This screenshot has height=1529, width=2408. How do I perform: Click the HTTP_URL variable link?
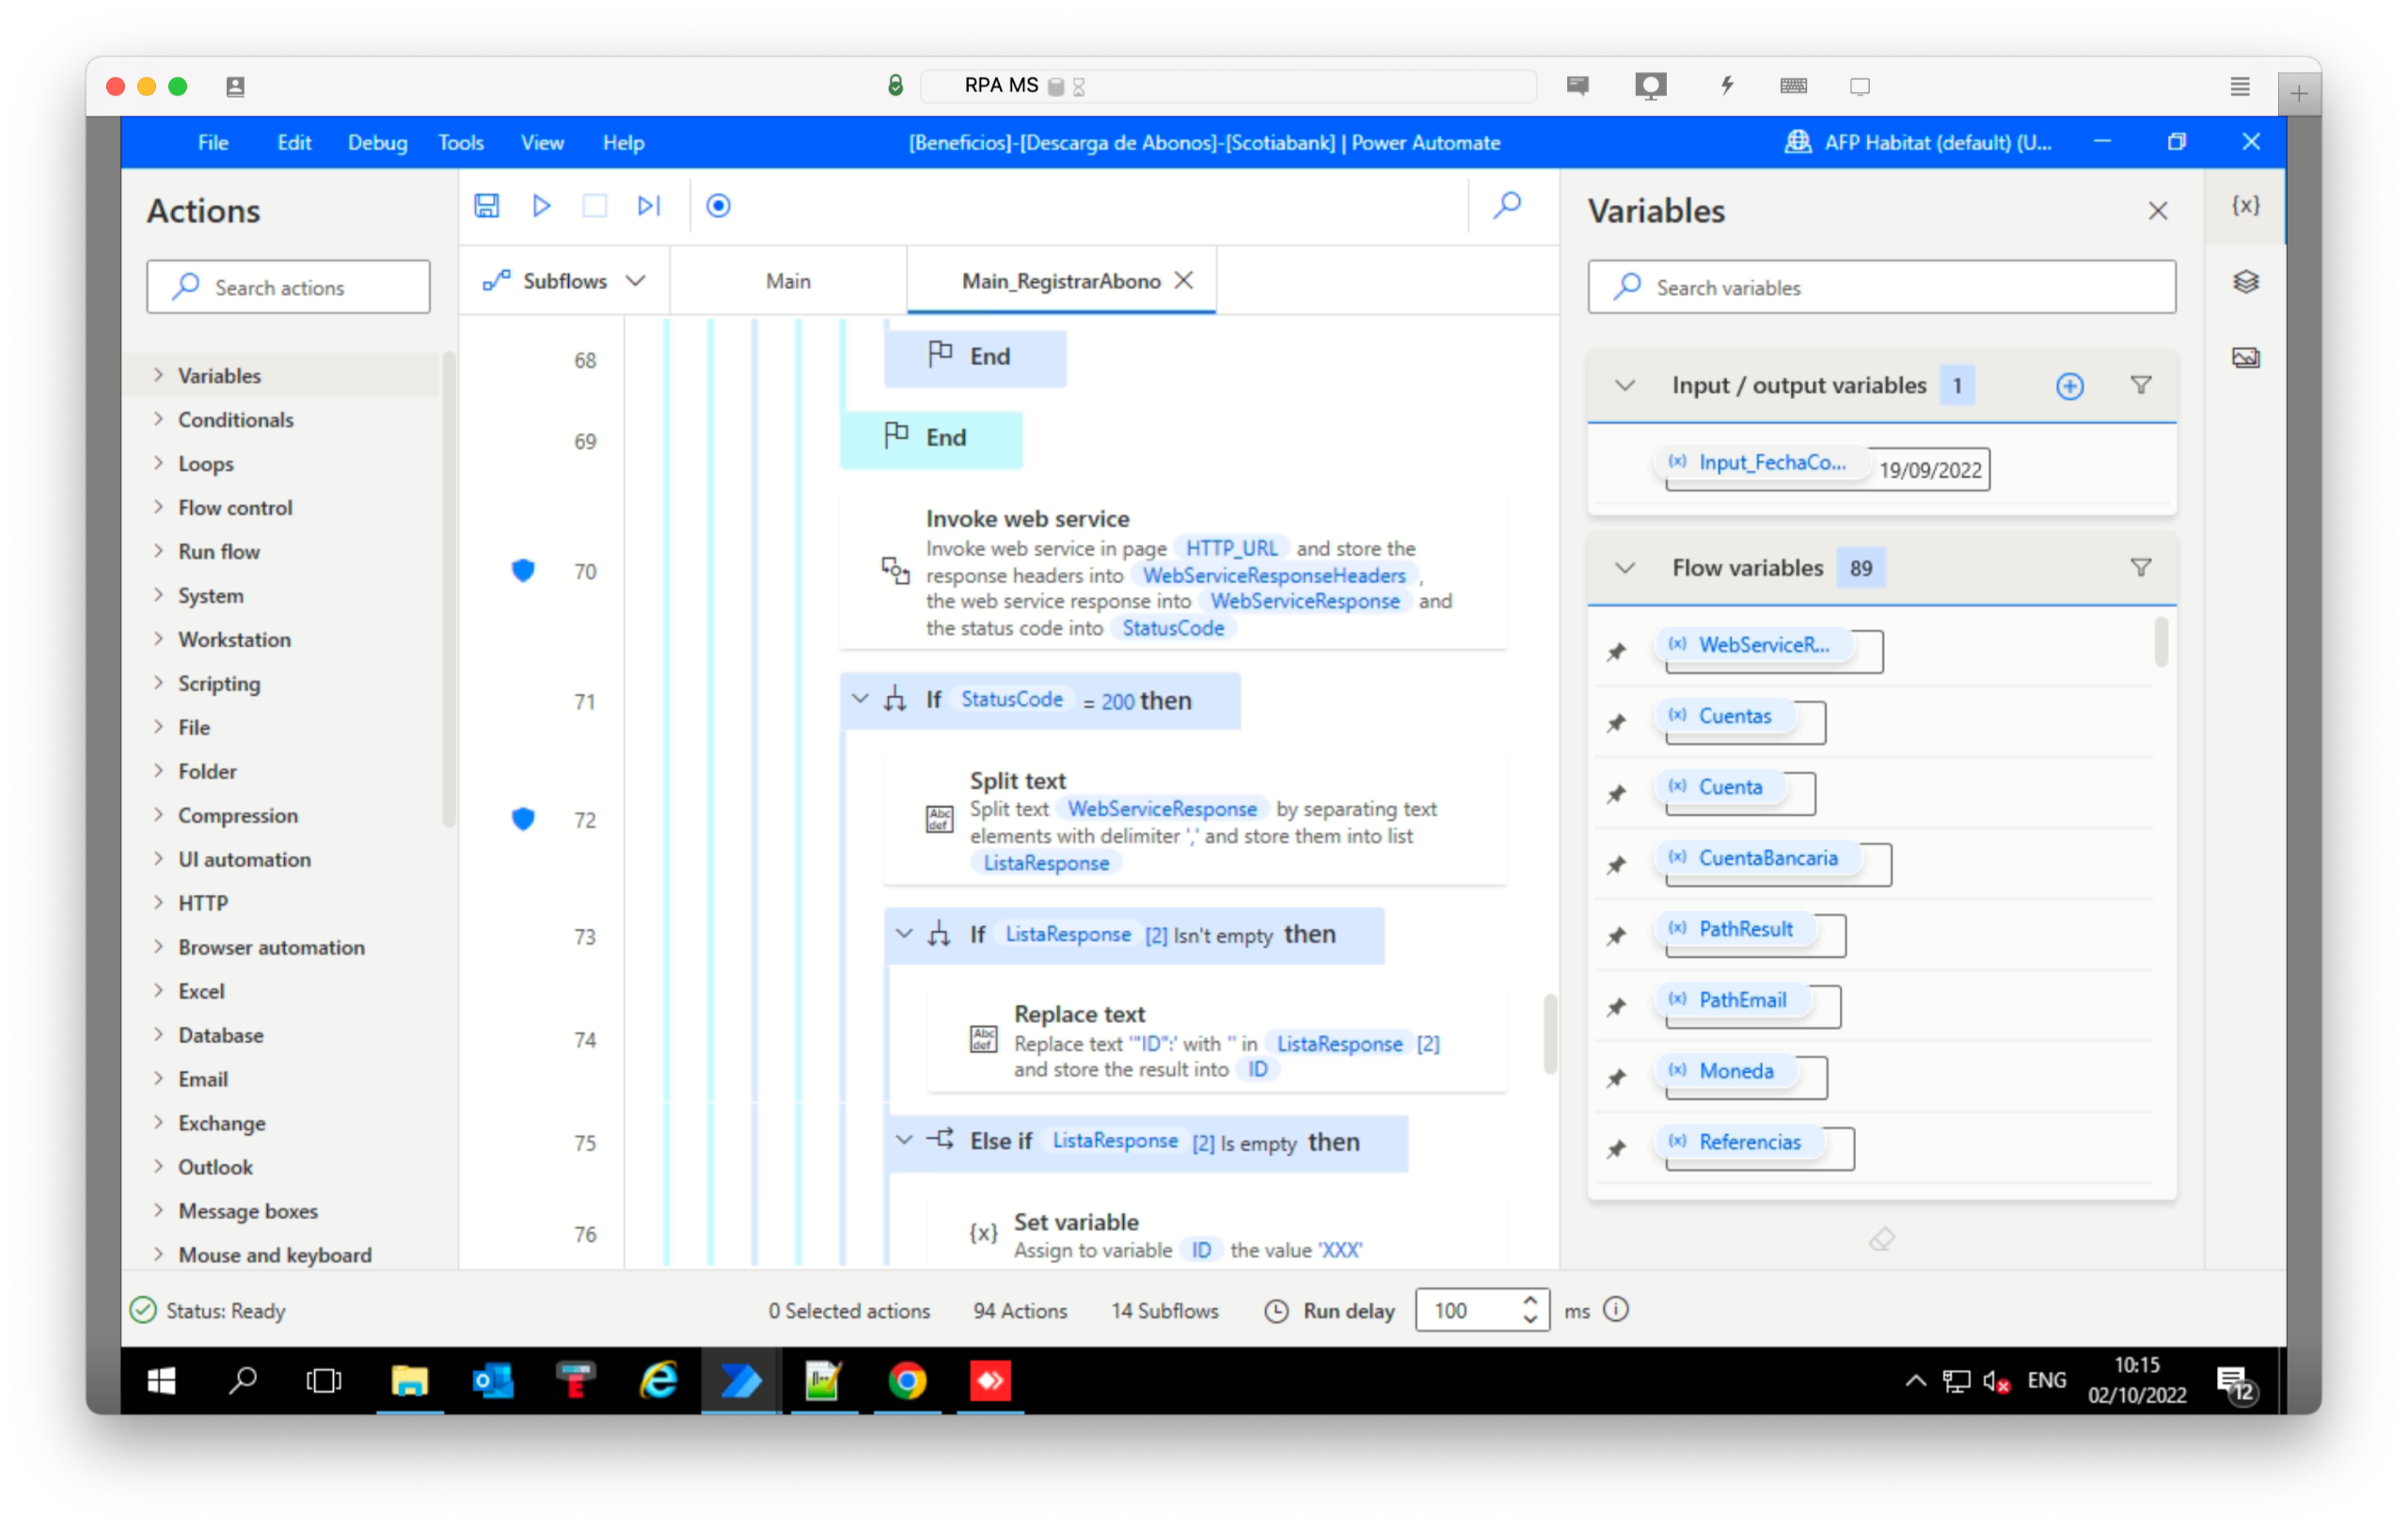[1231, 548]
